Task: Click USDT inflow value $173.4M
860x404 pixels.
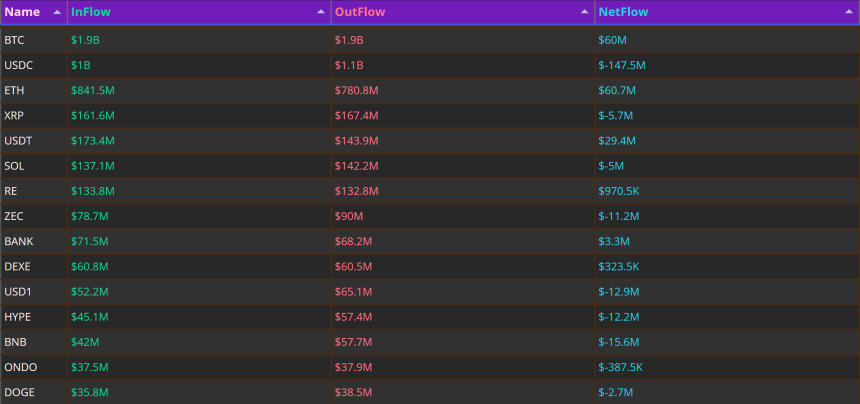Action: pos(93,141)
